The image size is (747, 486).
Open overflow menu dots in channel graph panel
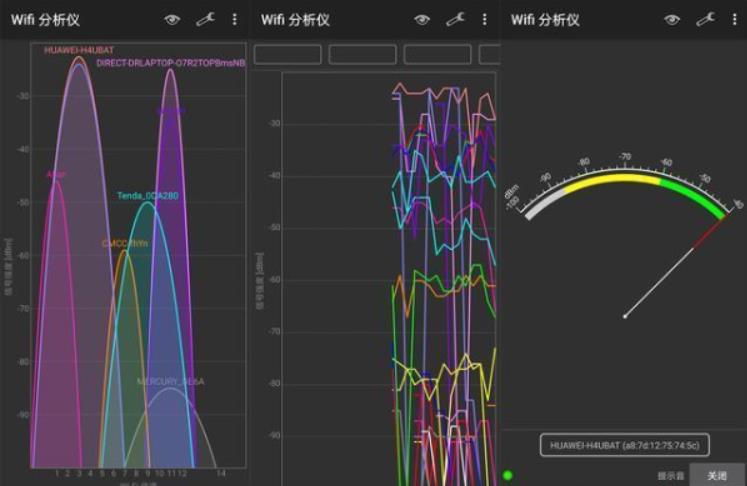[x=234, y=20]
